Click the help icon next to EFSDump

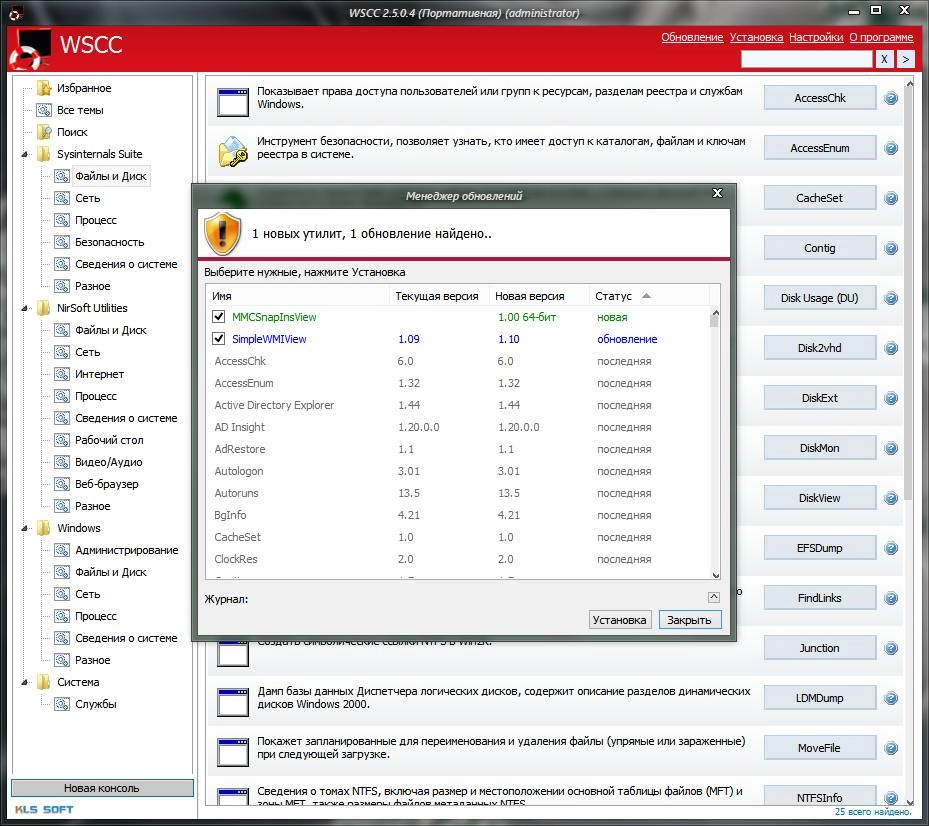coord(890,548)
